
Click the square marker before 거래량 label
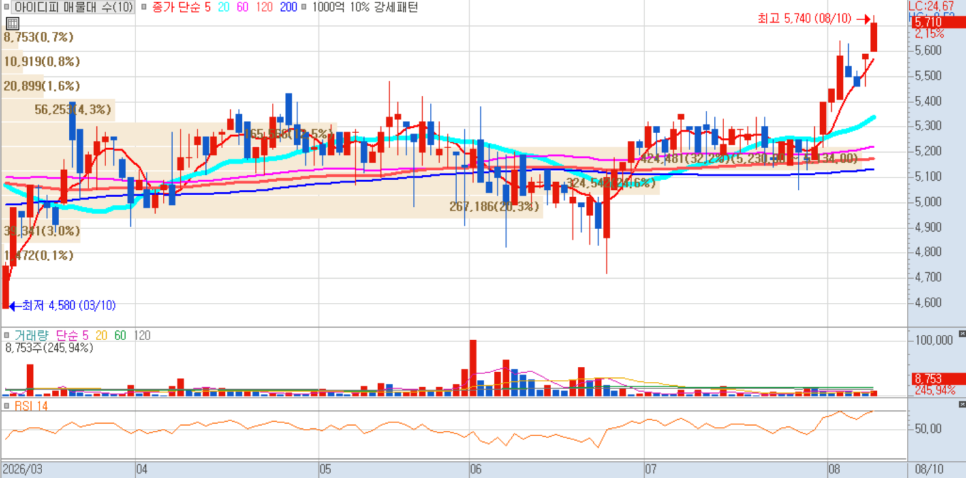pyautogui.click(x=6, y=336)
